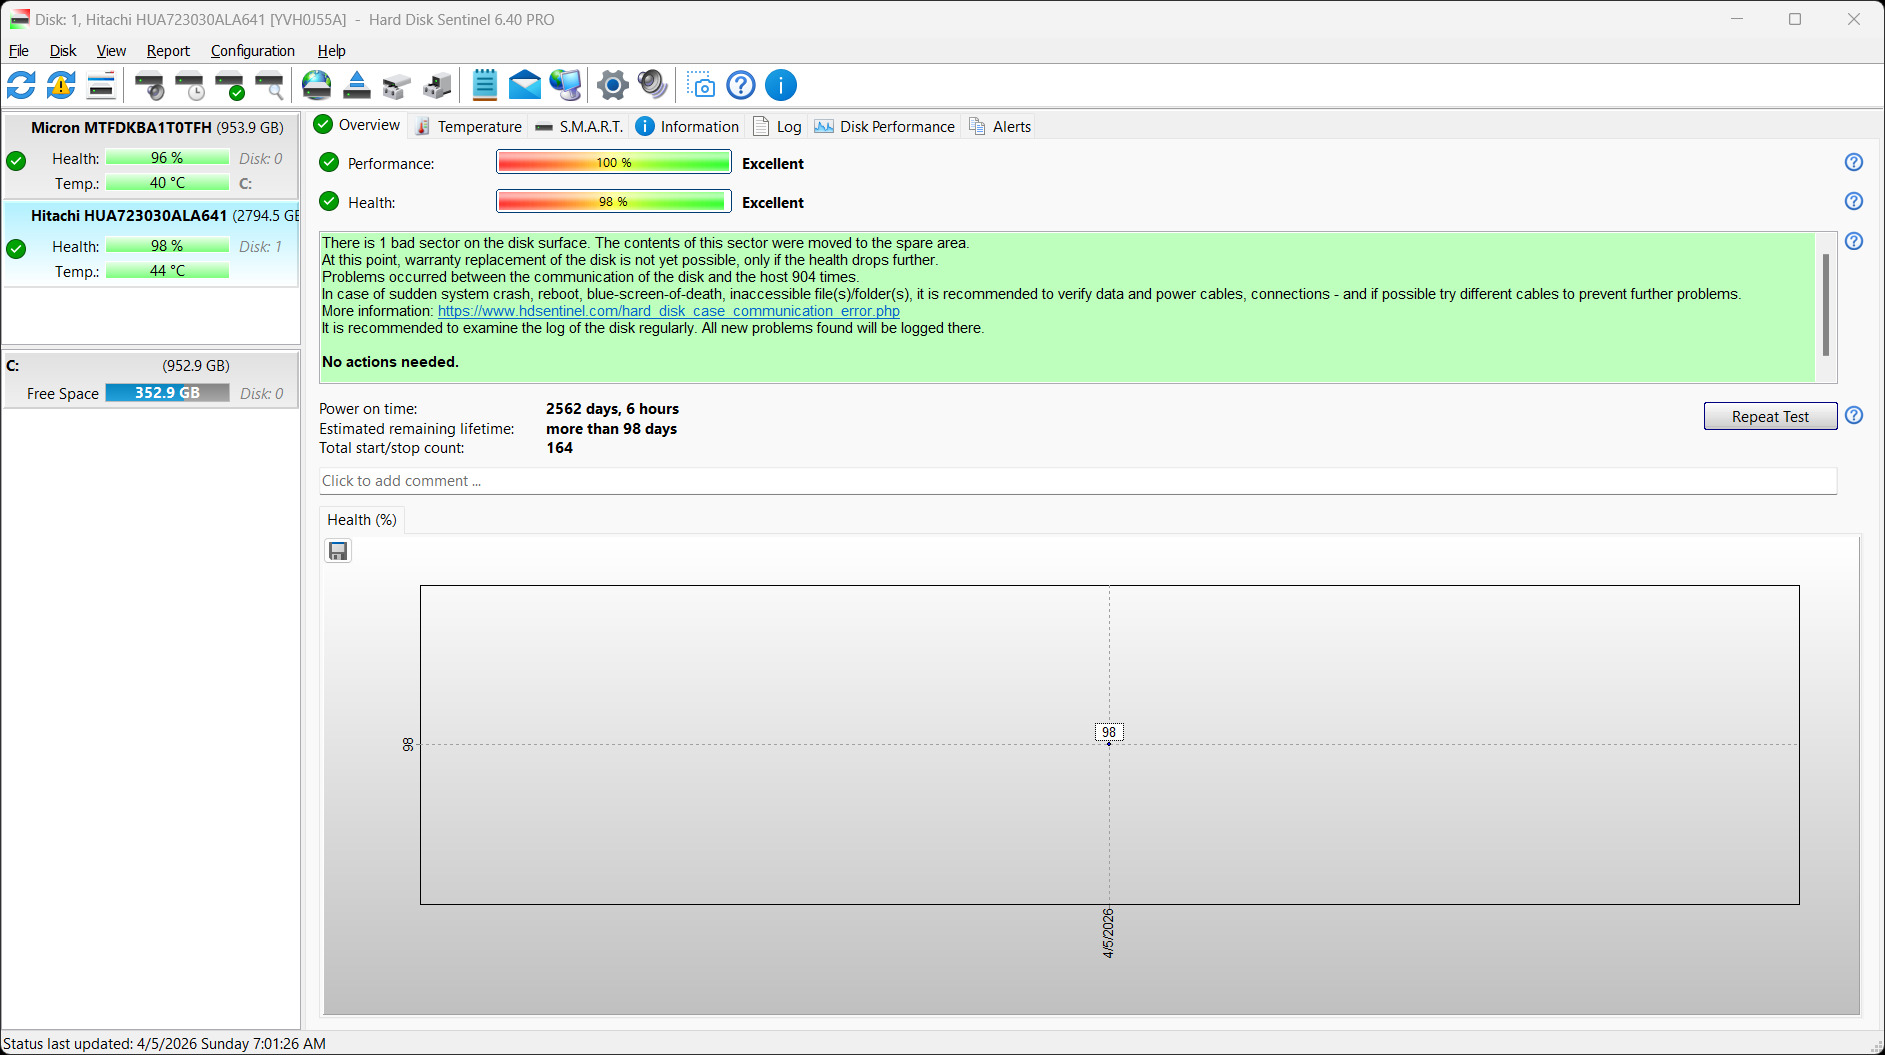Open the surface scan icon (disk with magnifier)

point(270,86)
